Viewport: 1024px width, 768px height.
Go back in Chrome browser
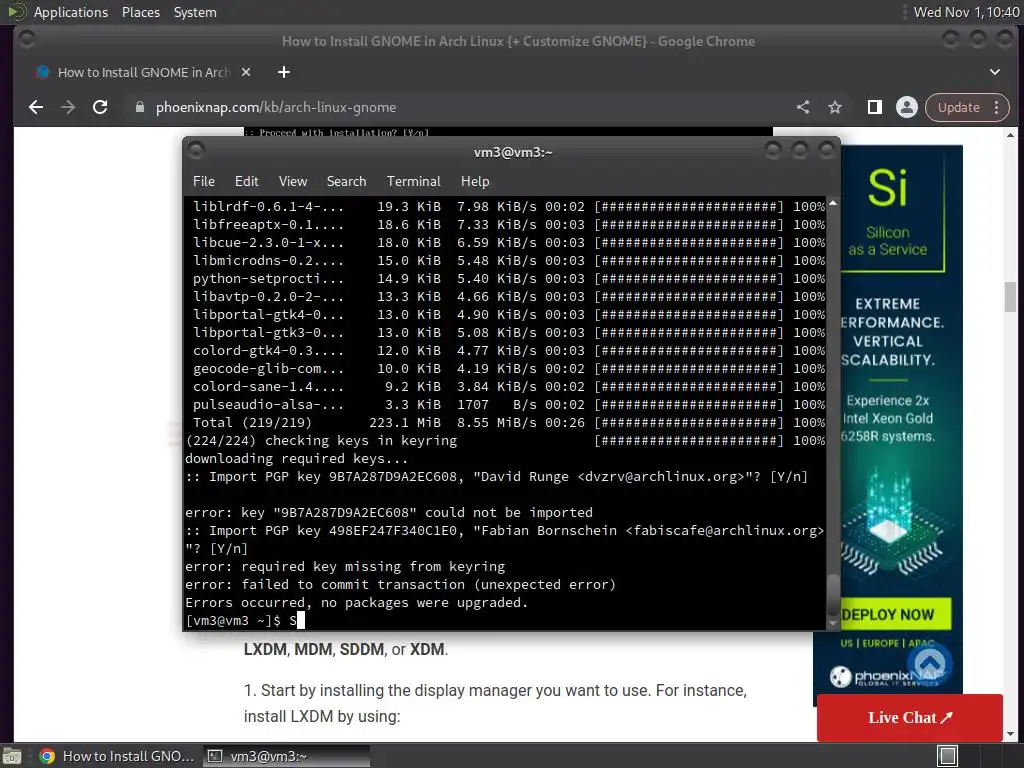point(36,107)
